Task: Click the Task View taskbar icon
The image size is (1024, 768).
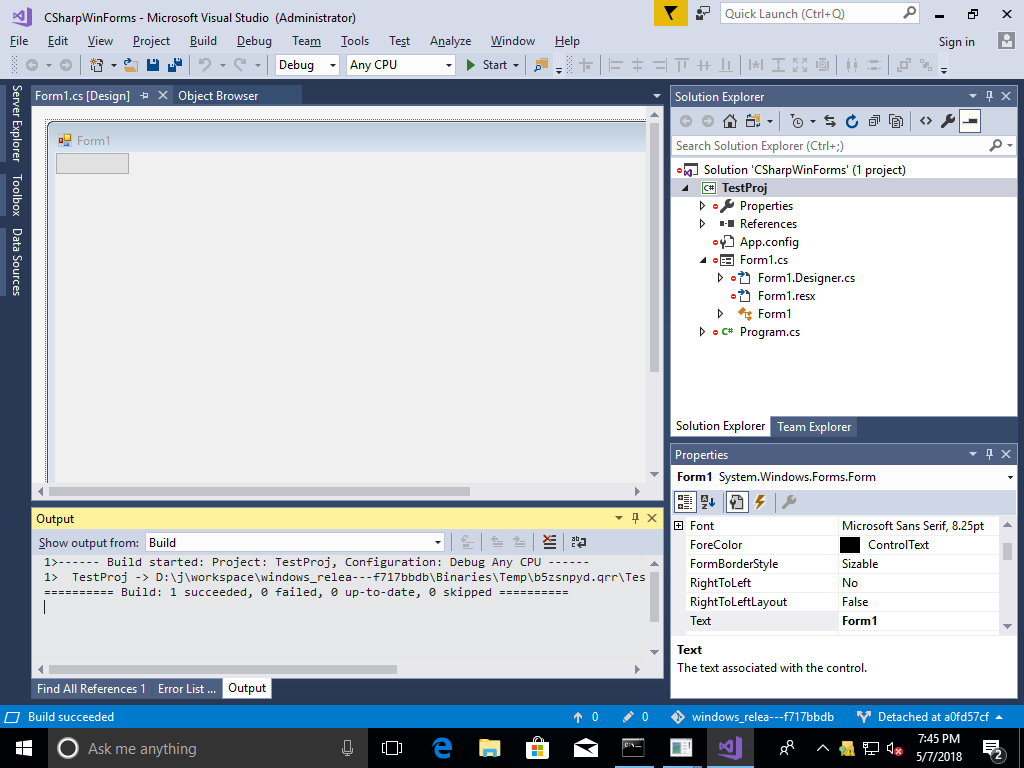Action: 392,748
